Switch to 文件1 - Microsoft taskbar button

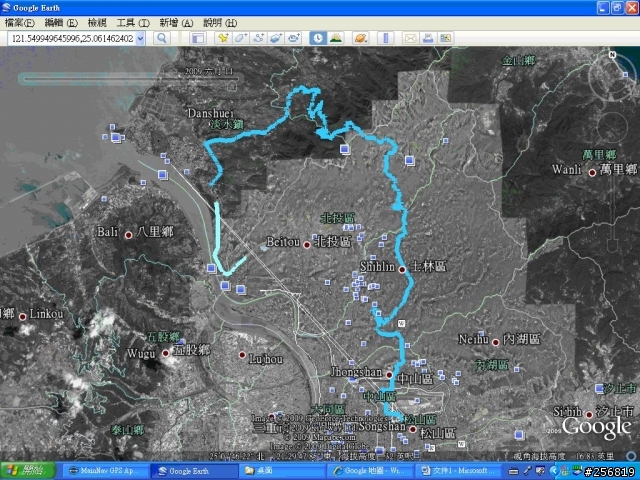pos(458,471)
